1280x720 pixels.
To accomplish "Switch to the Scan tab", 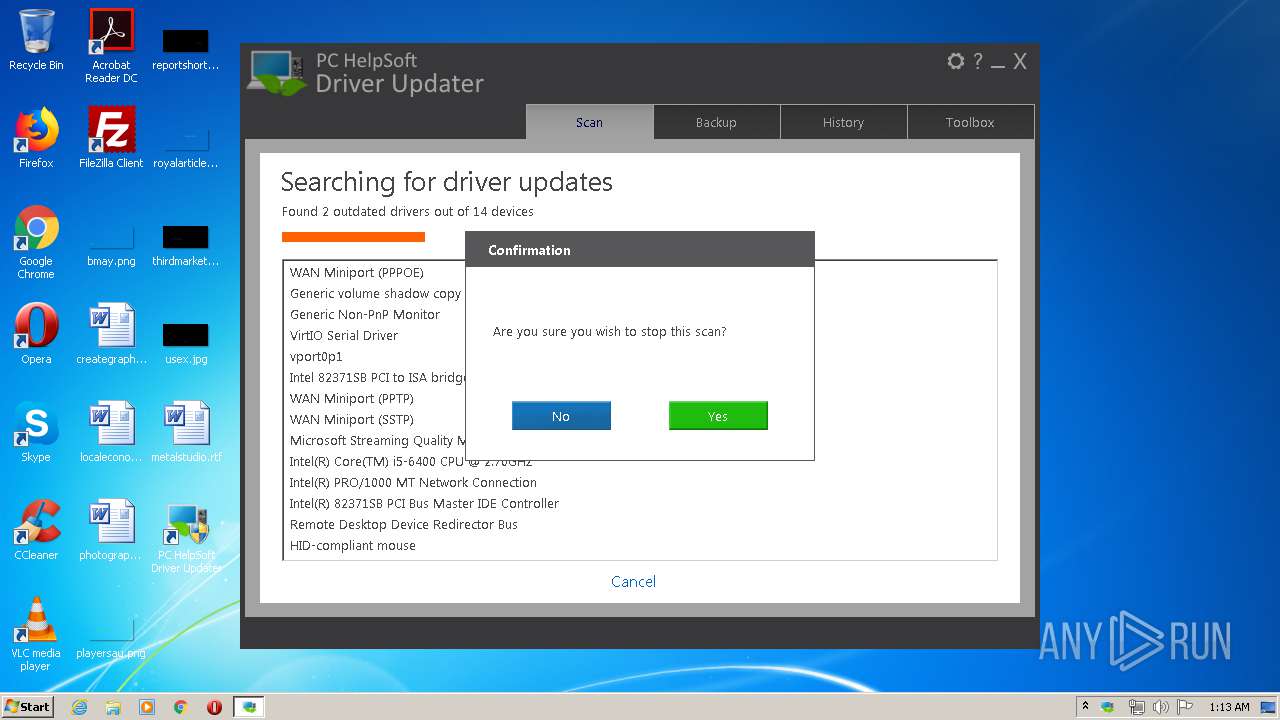I will pyautogui.click(x=589, y=122).
